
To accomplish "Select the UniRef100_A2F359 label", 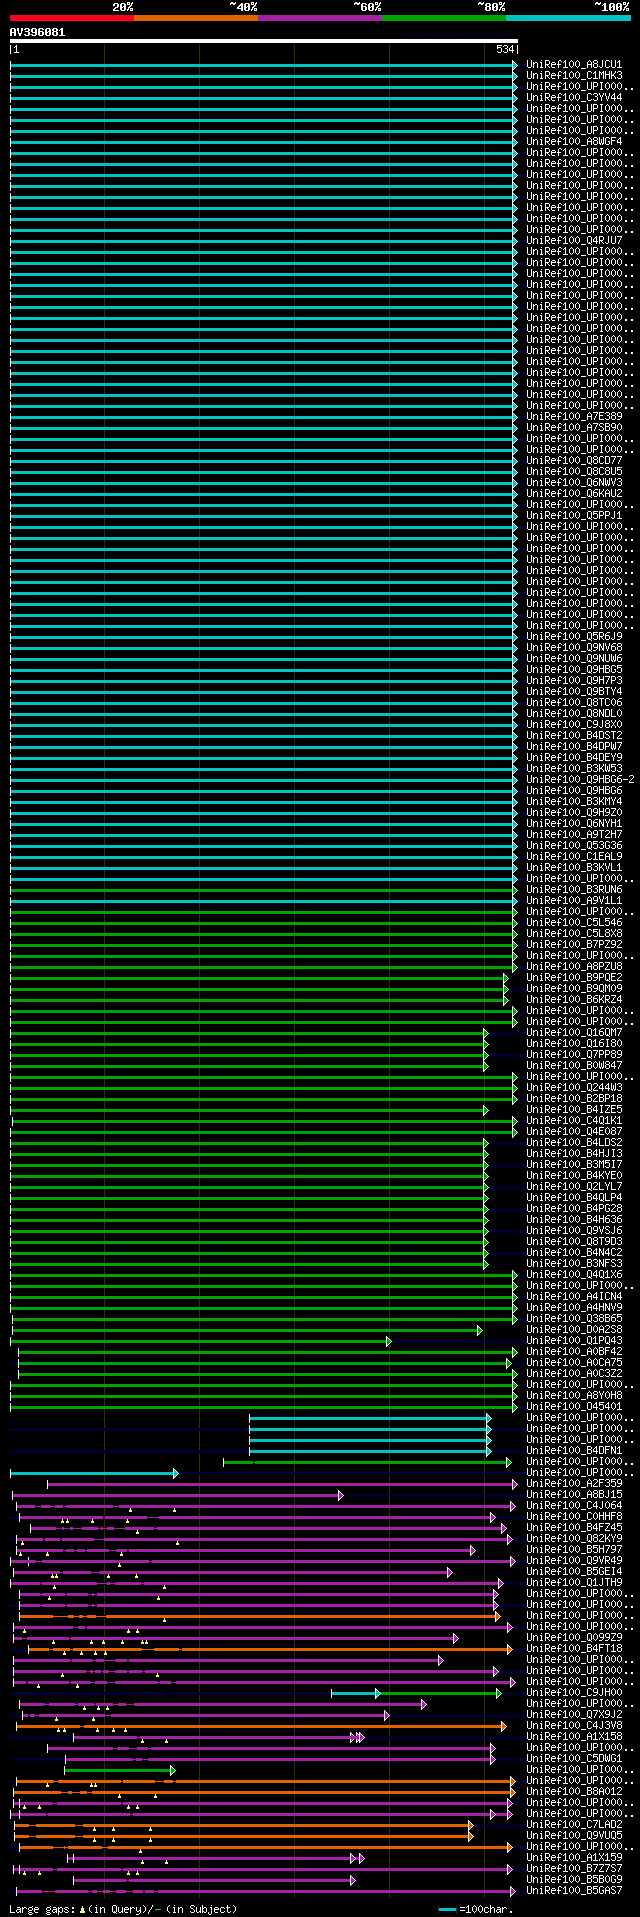I will click(574, 1483).
